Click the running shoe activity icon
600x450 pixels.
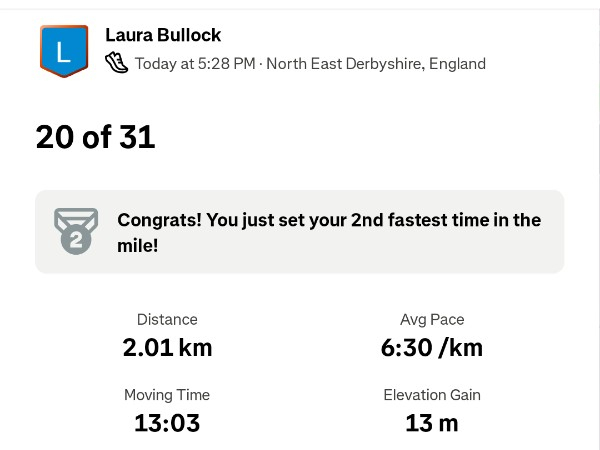117,63
